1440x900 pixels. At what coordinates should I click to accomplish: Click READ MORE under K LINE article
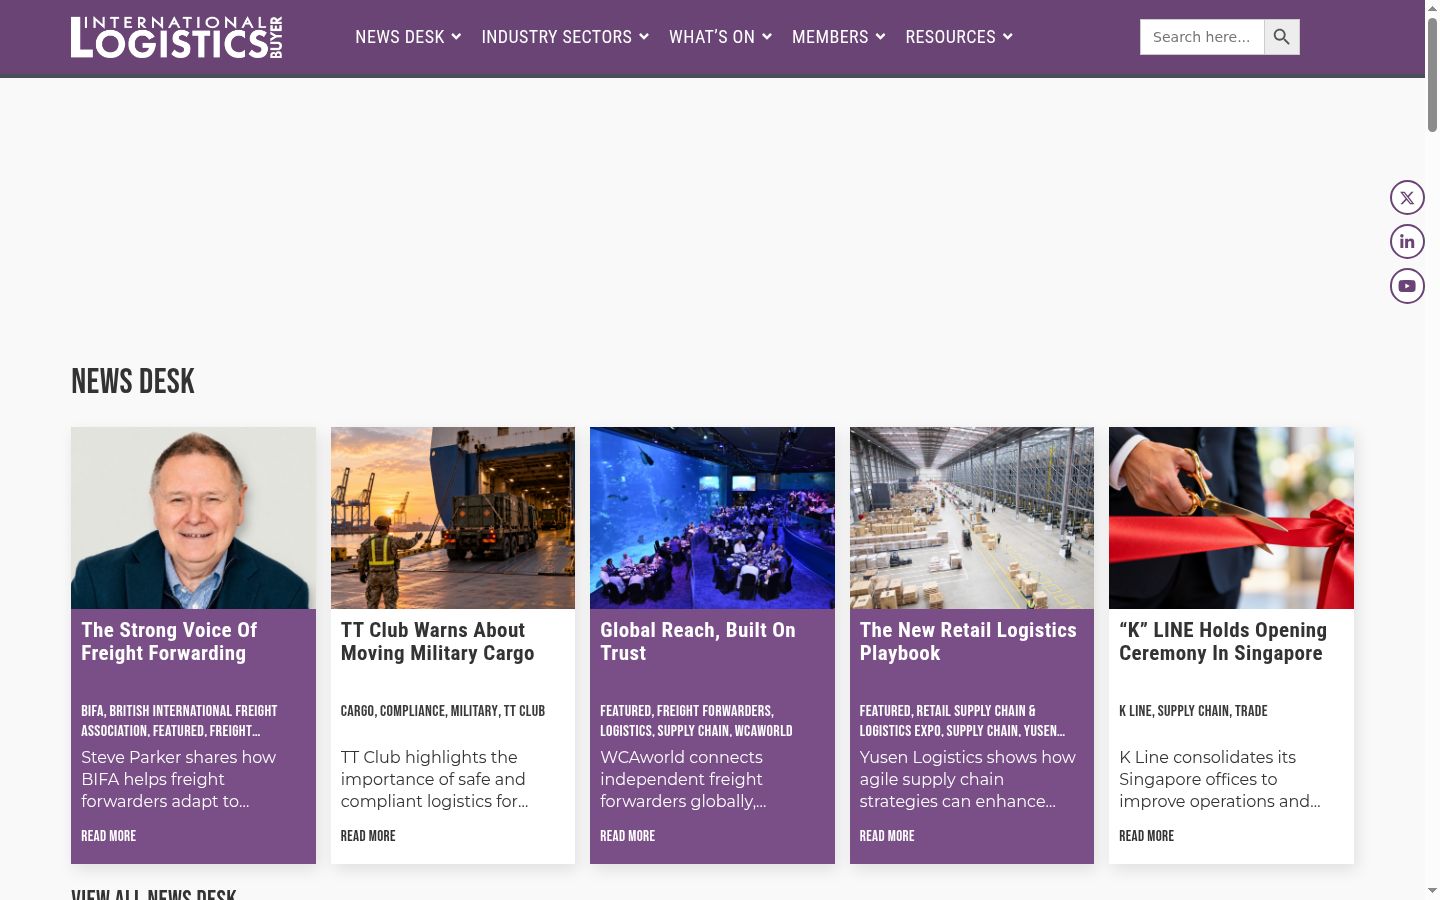tap(1146, 836)
